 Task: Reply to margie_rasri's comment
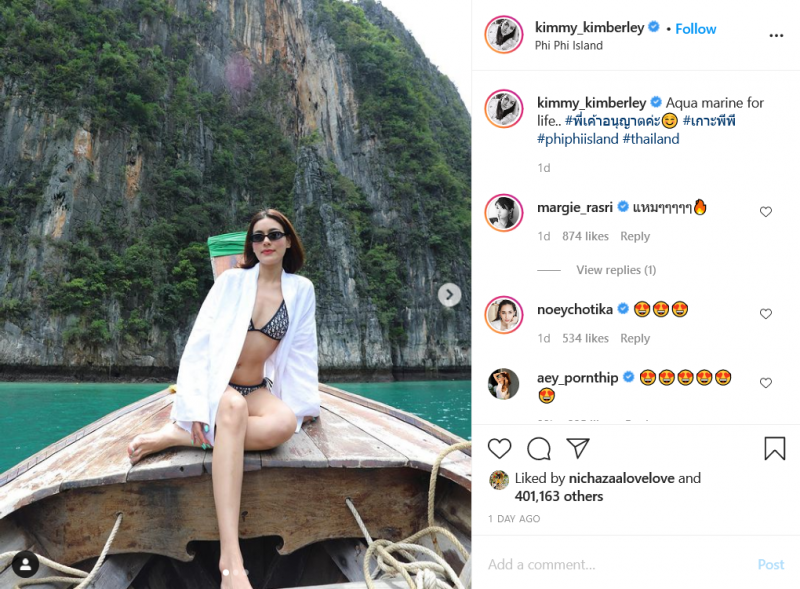(635, 236)
